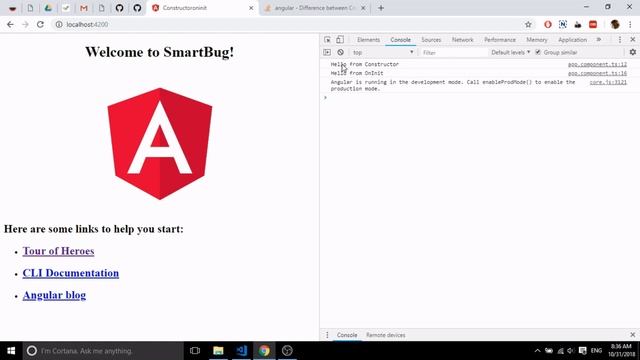Open the Chrome three-dot menu

630,24
